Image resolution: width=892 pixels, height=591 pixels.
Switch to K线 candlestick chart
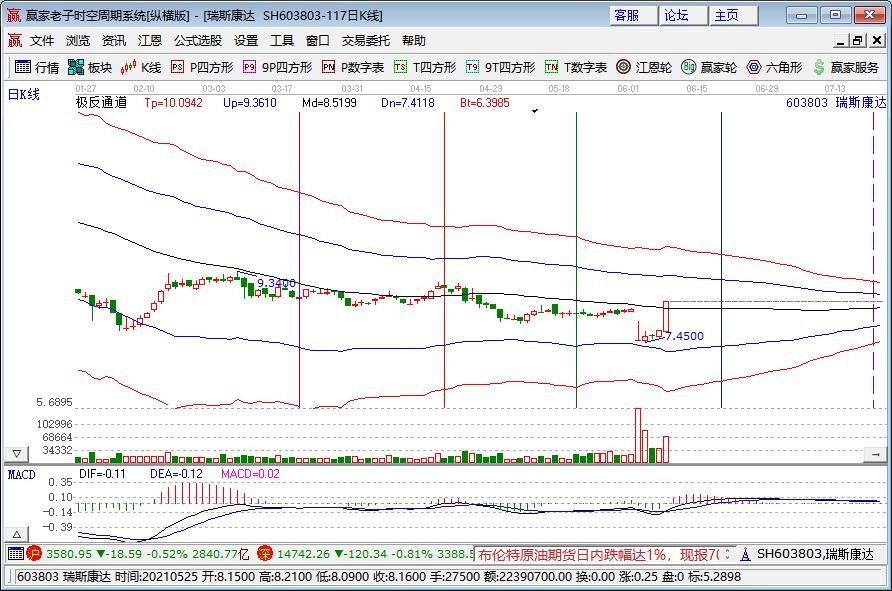[141, 67]
